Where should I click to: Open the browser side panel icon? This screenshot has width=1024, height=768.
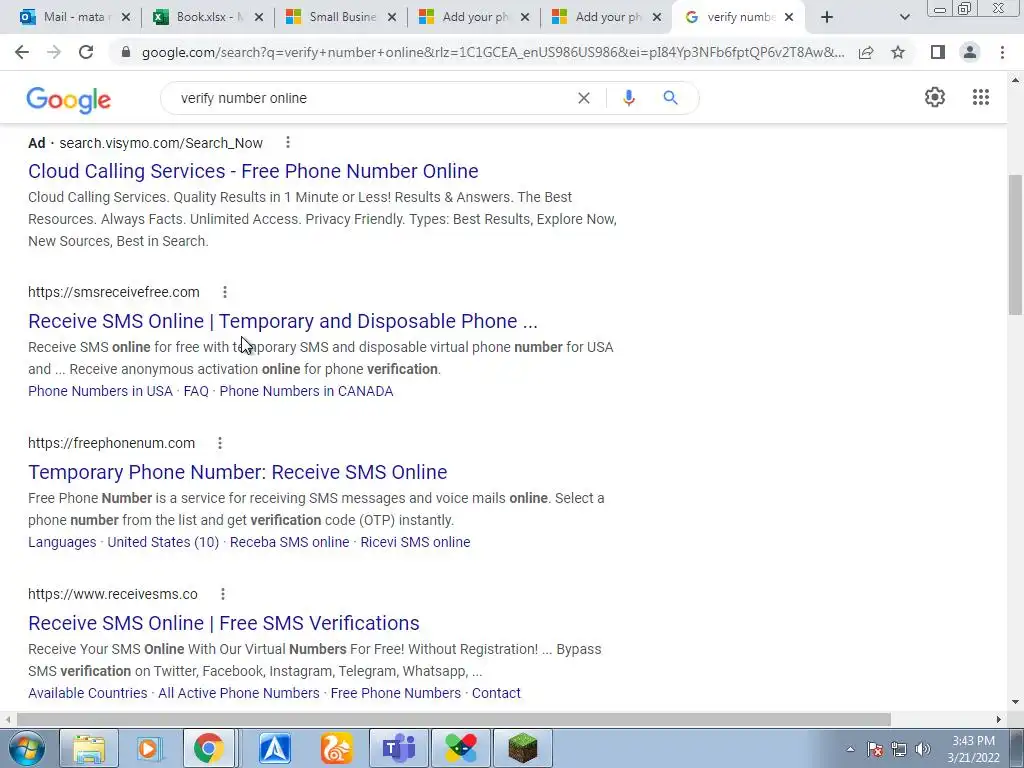click(938, 52)
